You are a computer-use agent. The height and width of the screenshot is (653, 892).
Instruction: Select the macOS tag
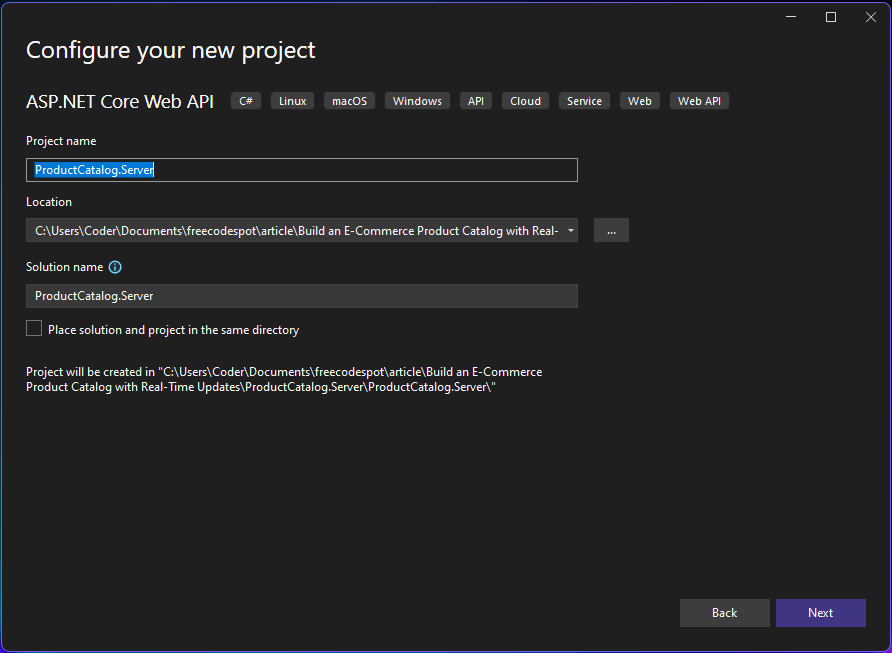click(349, 101)
